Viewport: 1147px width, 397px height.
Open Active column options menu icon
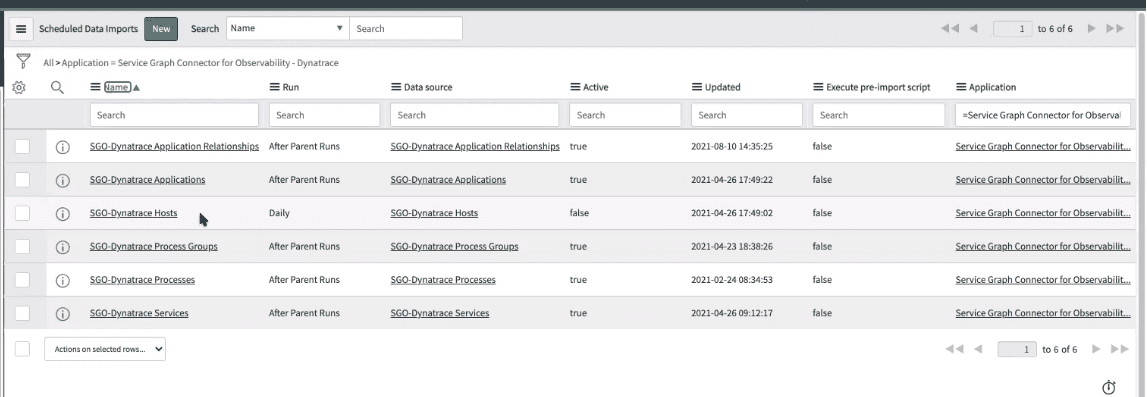pos(575,87)
